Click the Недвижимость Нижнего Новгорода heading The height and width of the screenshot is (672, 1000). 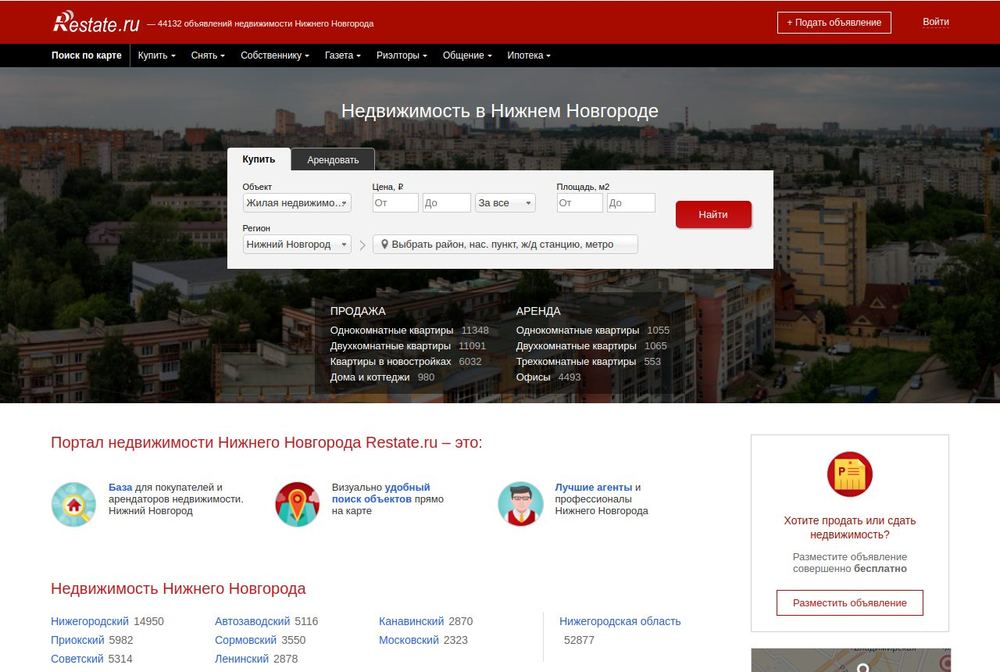(x=178, y=588)
